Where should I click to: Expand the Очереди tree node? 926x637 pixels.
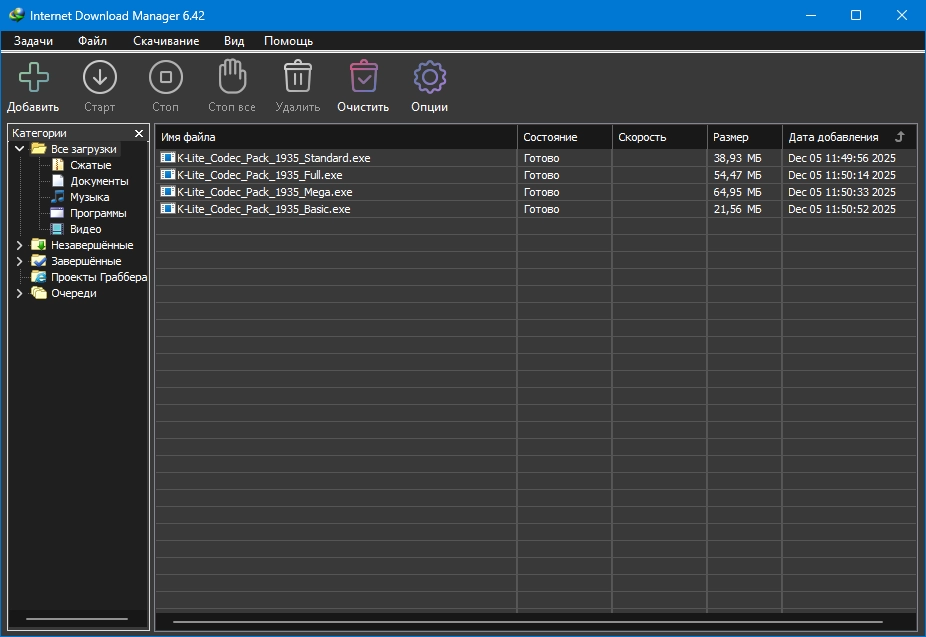[x=19, y=293]
